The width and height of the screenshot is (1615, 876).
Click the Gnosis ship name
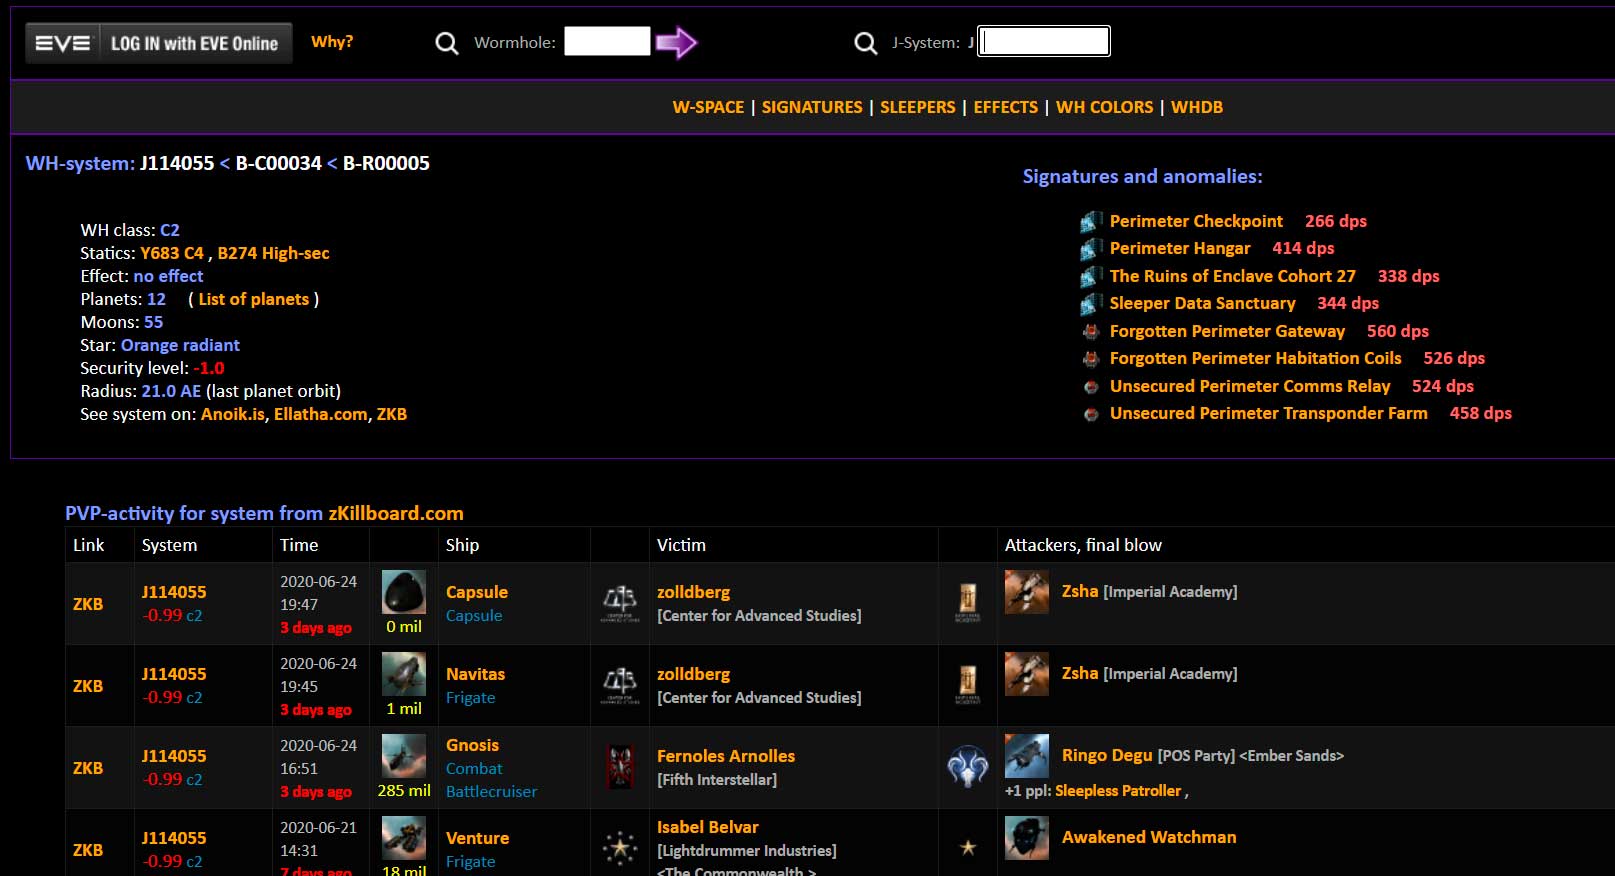(472, 745)
